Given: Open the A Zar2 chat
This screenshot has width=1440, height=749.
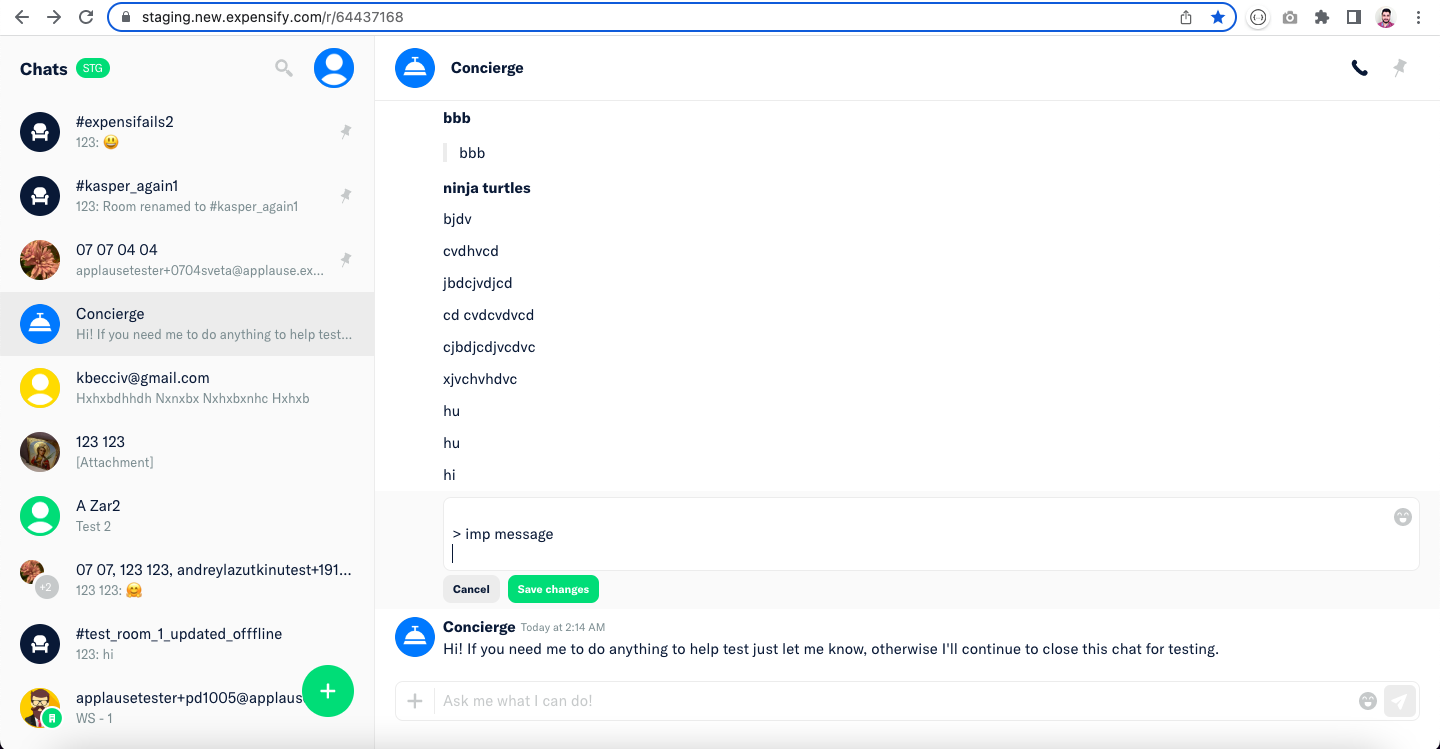Looking at the screenshot, I should 187,516.
